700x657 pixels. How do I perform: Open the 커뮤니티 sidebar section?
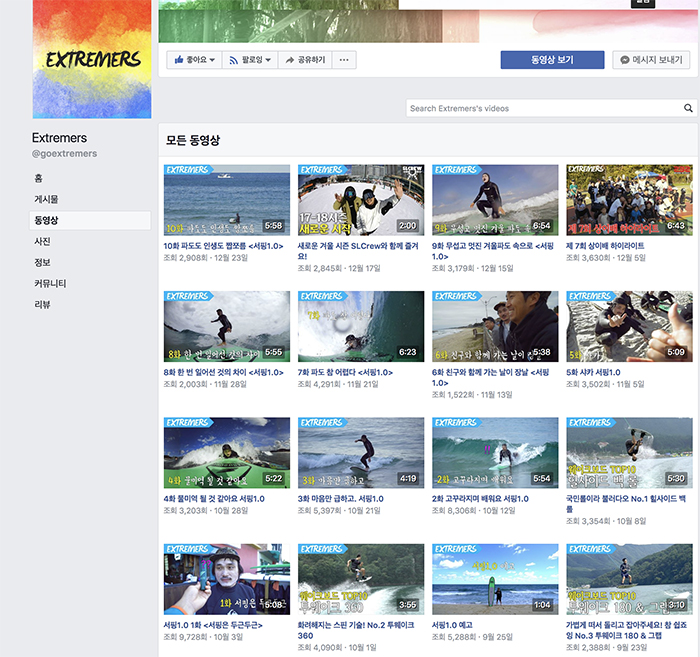click(50, 283)
